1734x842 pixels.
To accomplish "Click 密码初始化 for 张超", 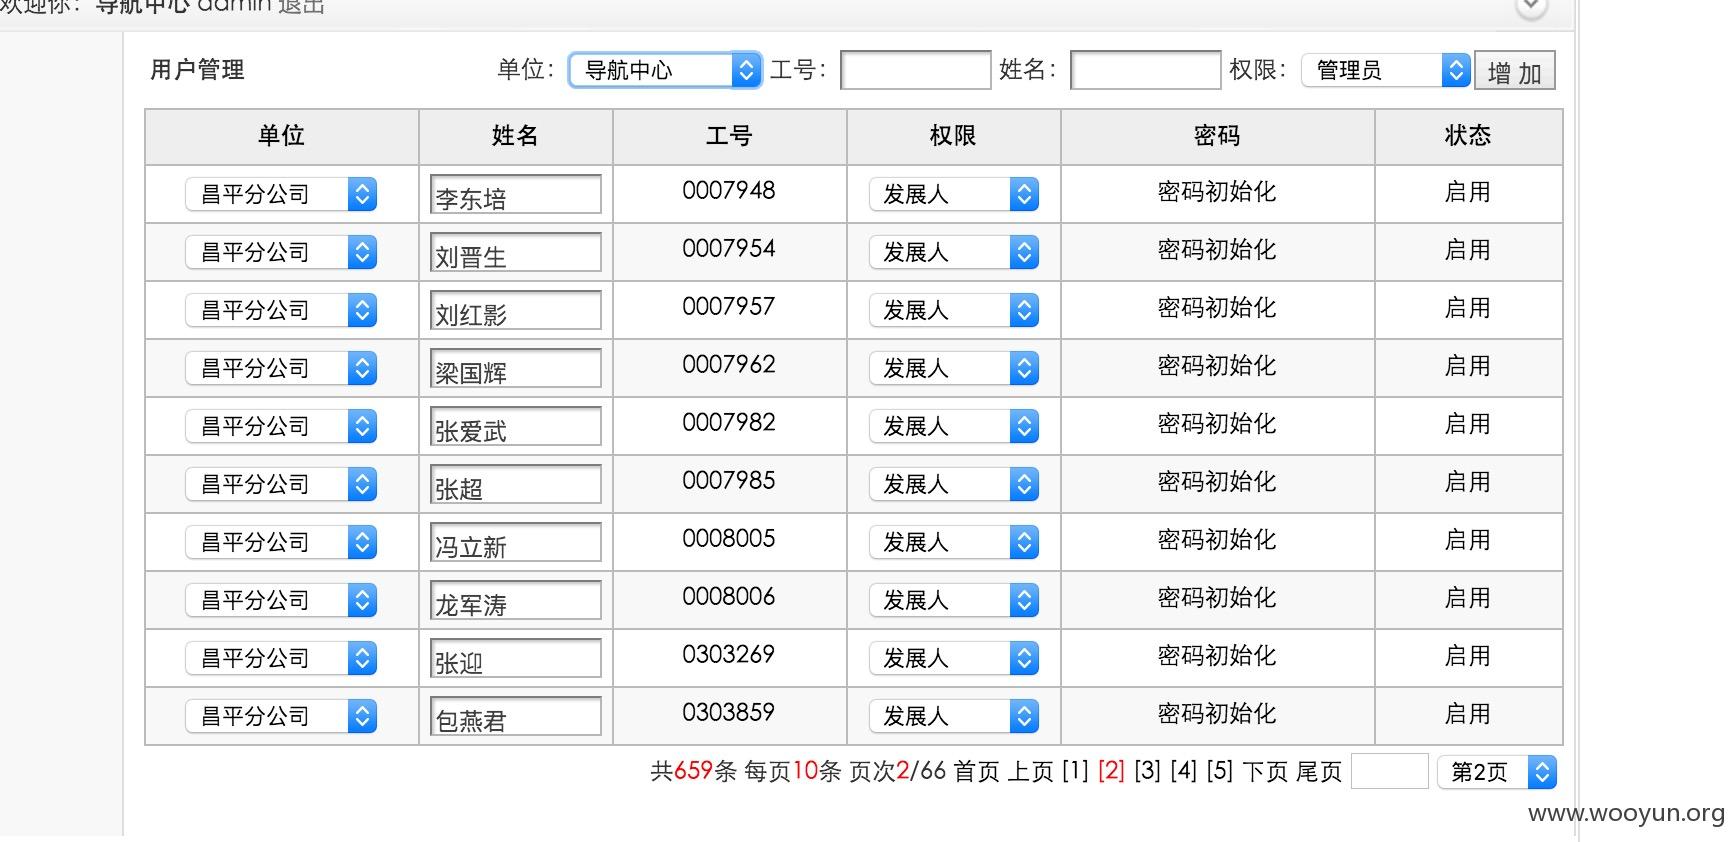I will [x=1217, y=482].
